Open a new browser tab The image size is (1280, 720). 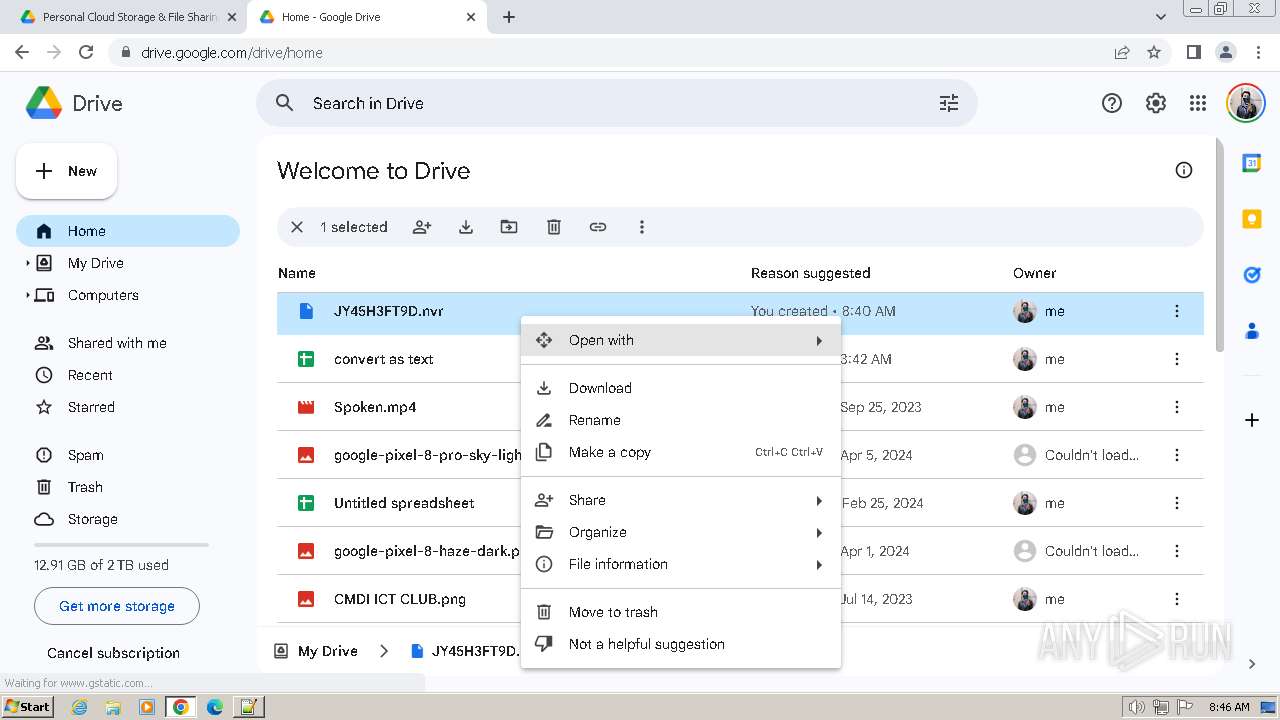click(509, 17)
